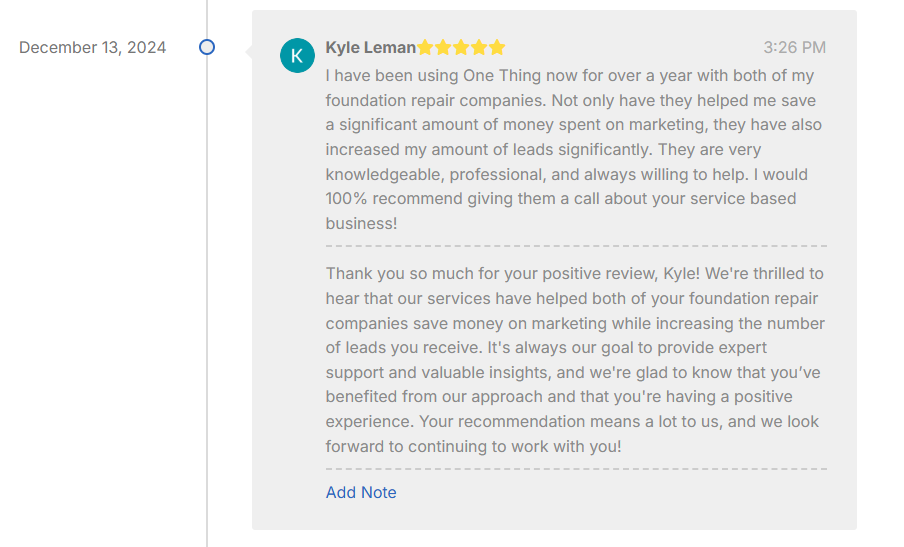Open the Add Note link
The image size is (904, 547).
tap(361, 492)
